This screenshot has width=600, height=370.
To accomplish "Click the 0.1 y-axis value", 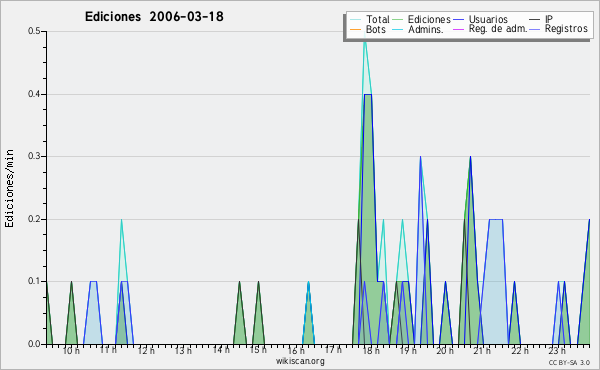I will 34,281.
